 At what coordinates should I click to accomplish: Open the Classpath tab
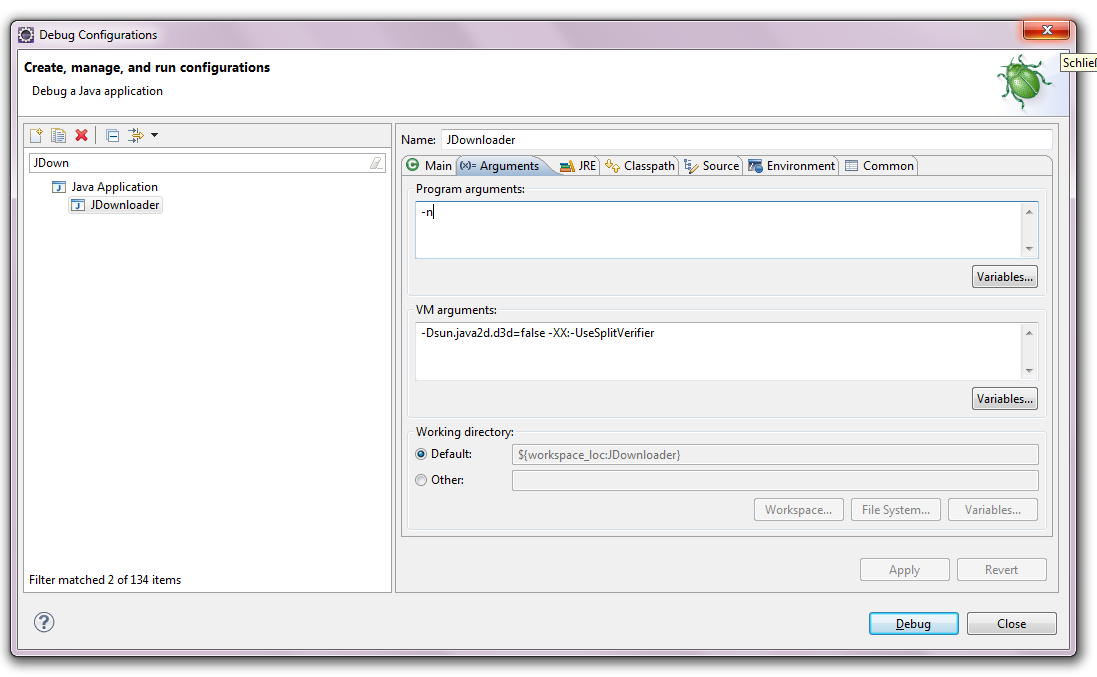tap(640, 166)
